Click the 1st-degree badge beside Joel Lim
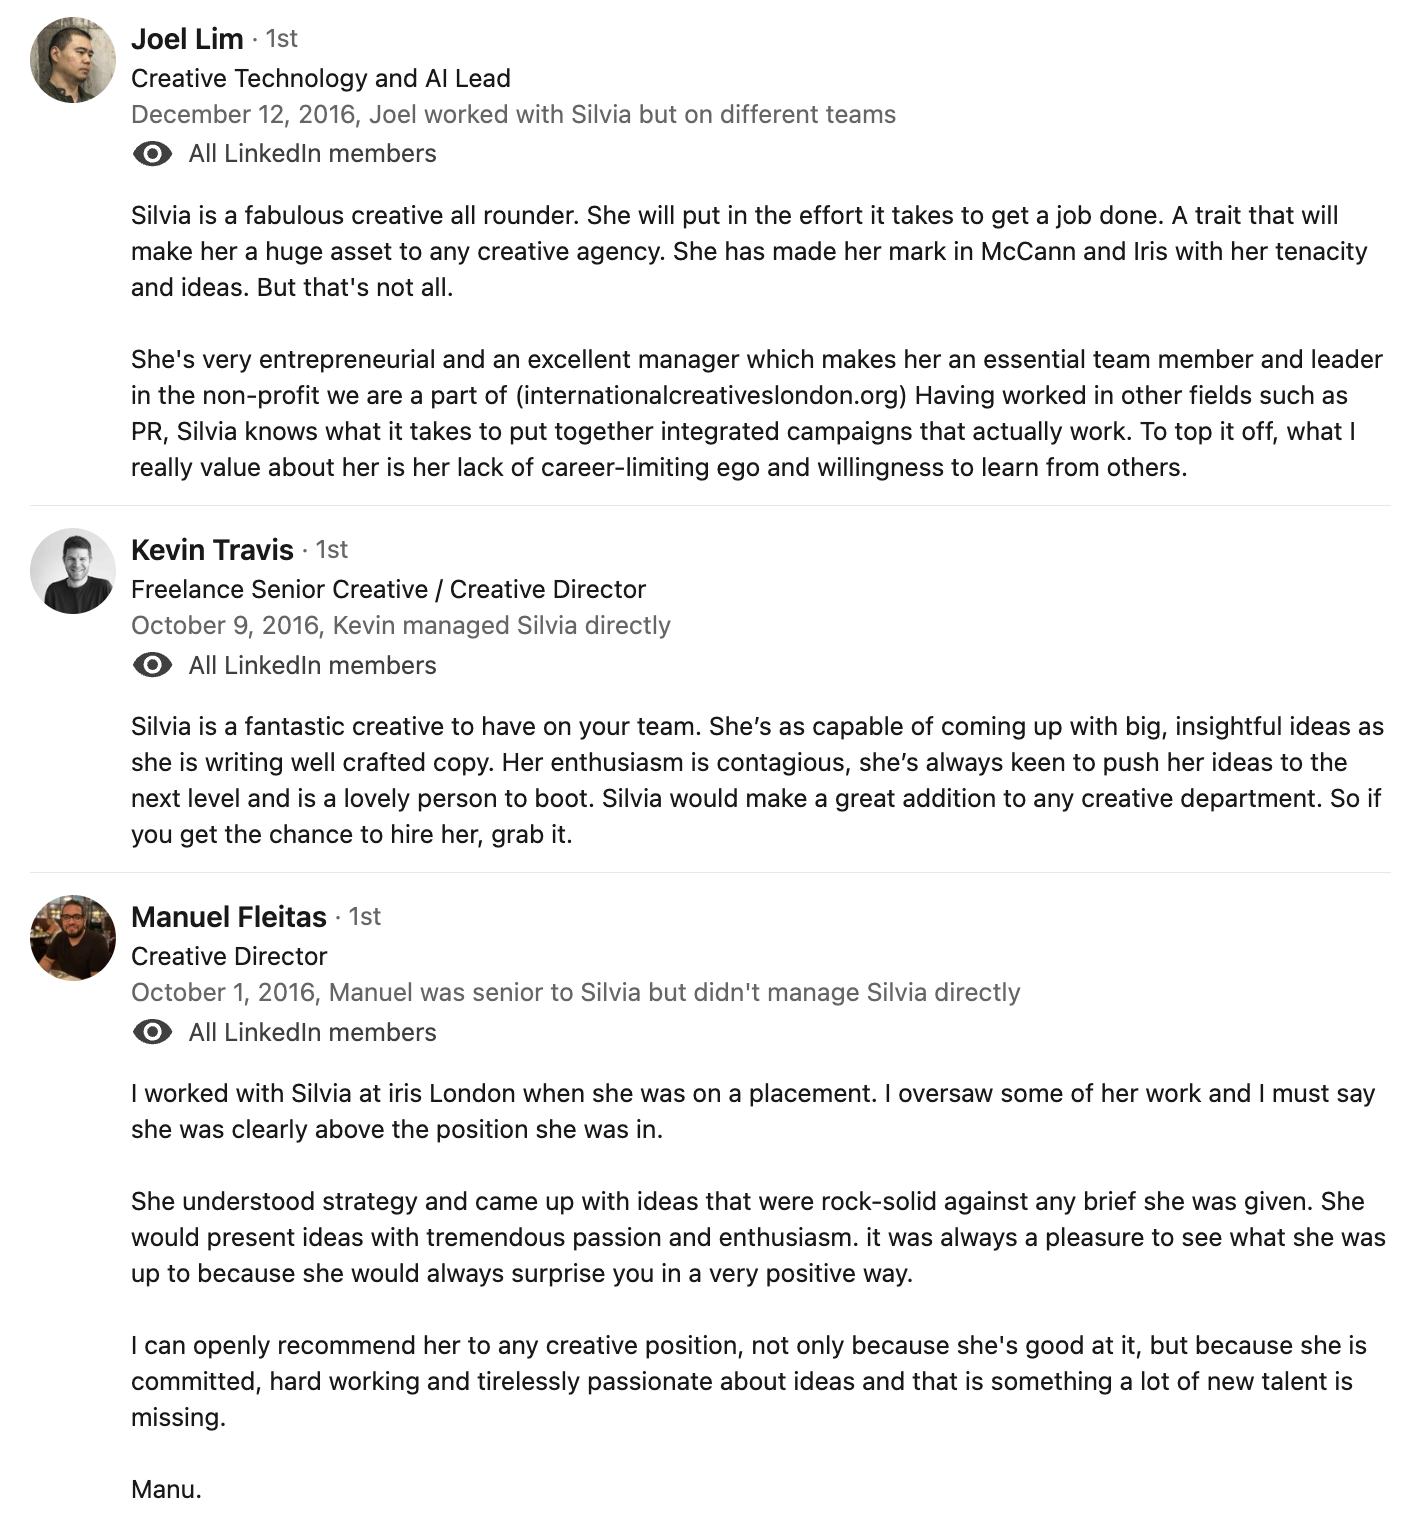The height and width of the screenshot is (1516, 1426). click(x=281, y=39)
